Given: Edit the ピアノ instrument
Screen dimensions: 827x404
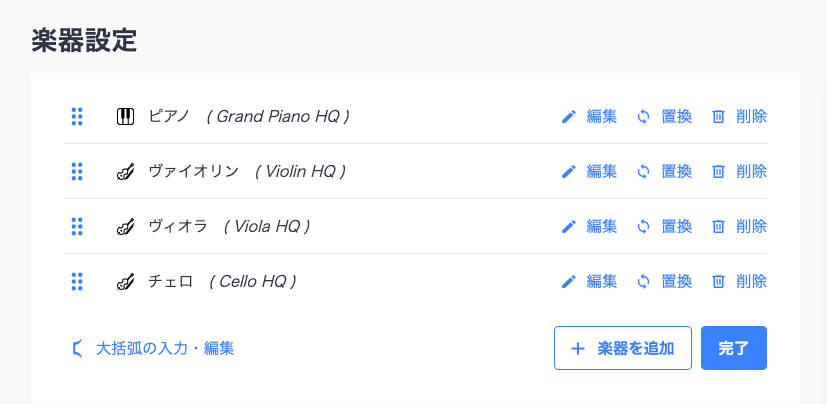Looking at the screenshot, I should (x=589, y=116).
